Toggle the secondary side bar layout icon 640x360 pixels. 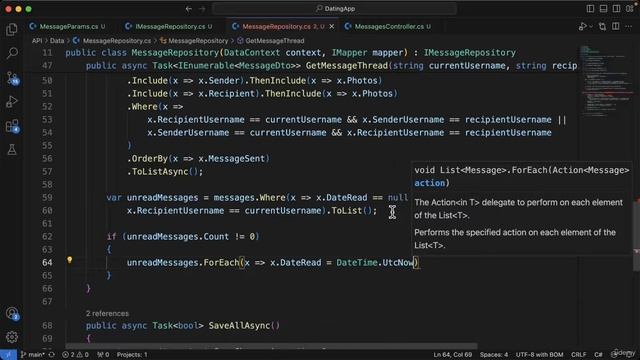click(616, 9)
